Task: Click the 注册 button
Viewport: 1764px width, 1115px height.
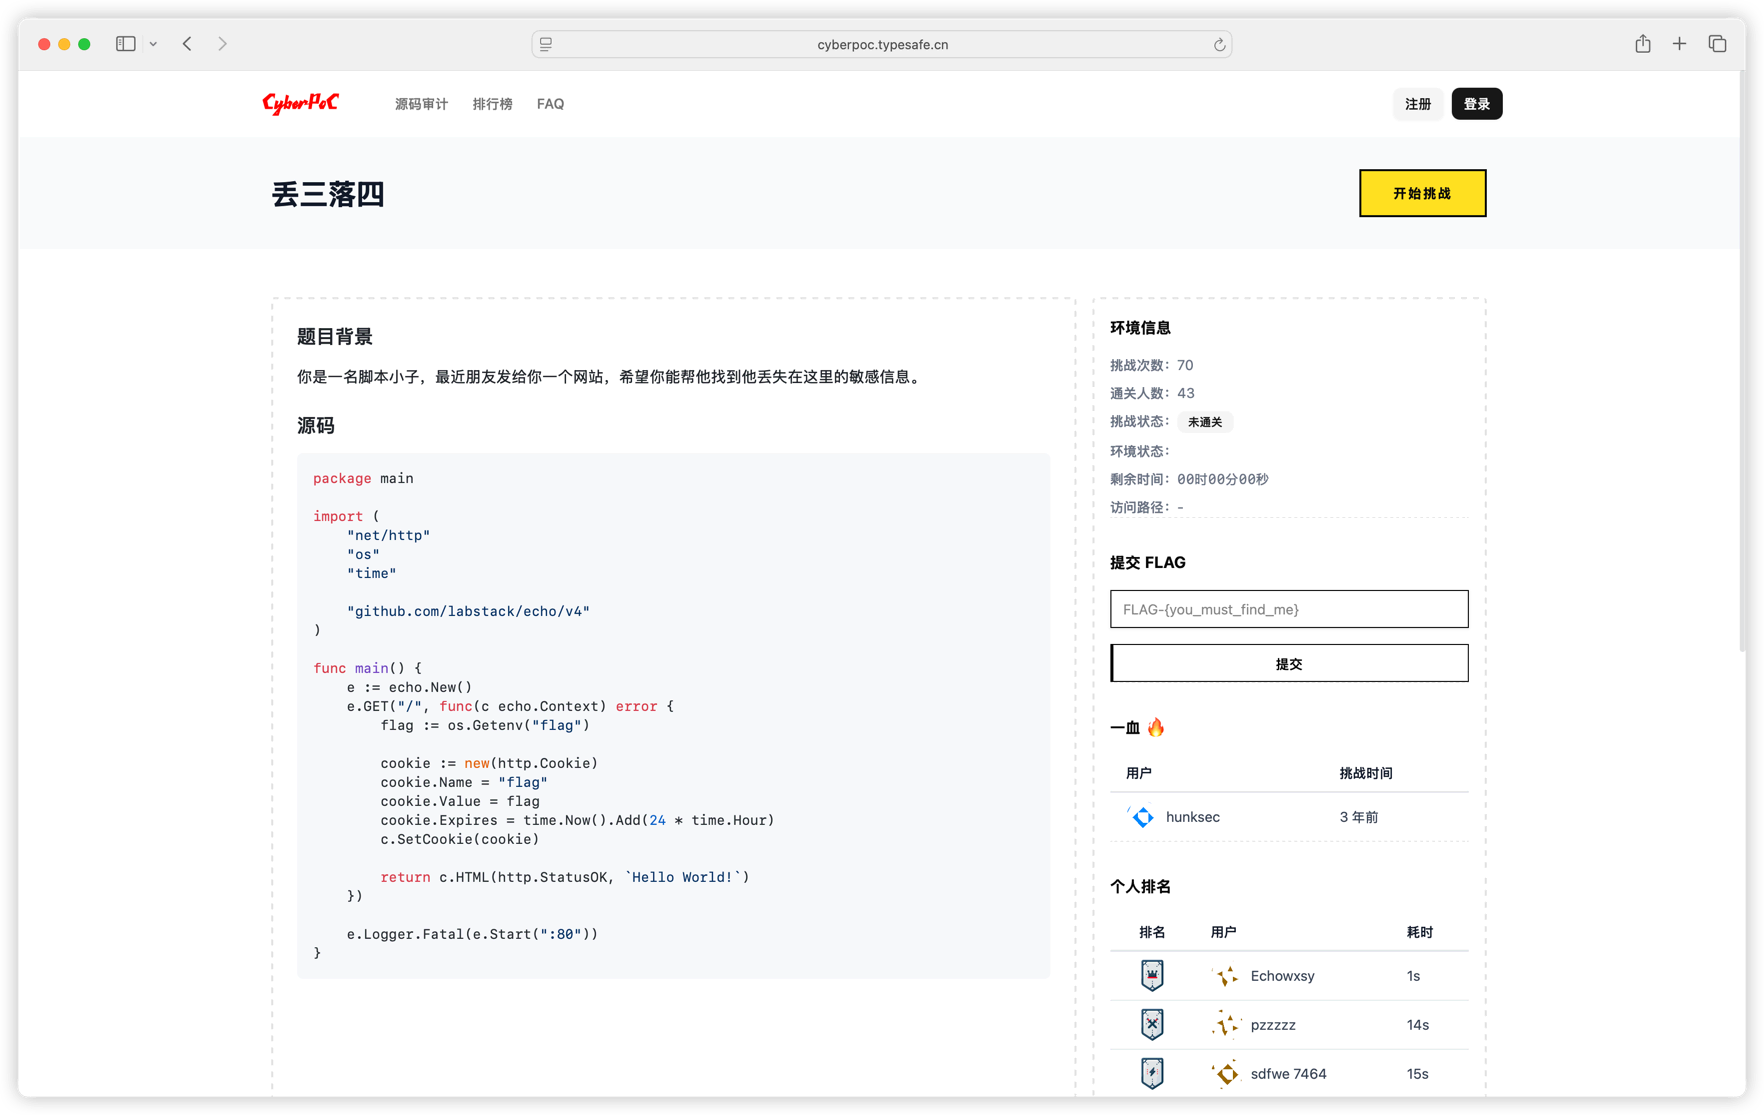Action: tap(1417, 104)
